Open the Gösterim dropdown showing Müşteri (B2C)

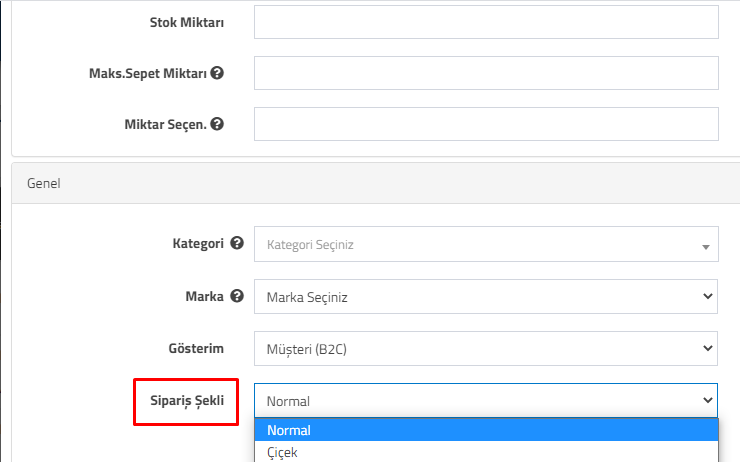click(486, 349)
